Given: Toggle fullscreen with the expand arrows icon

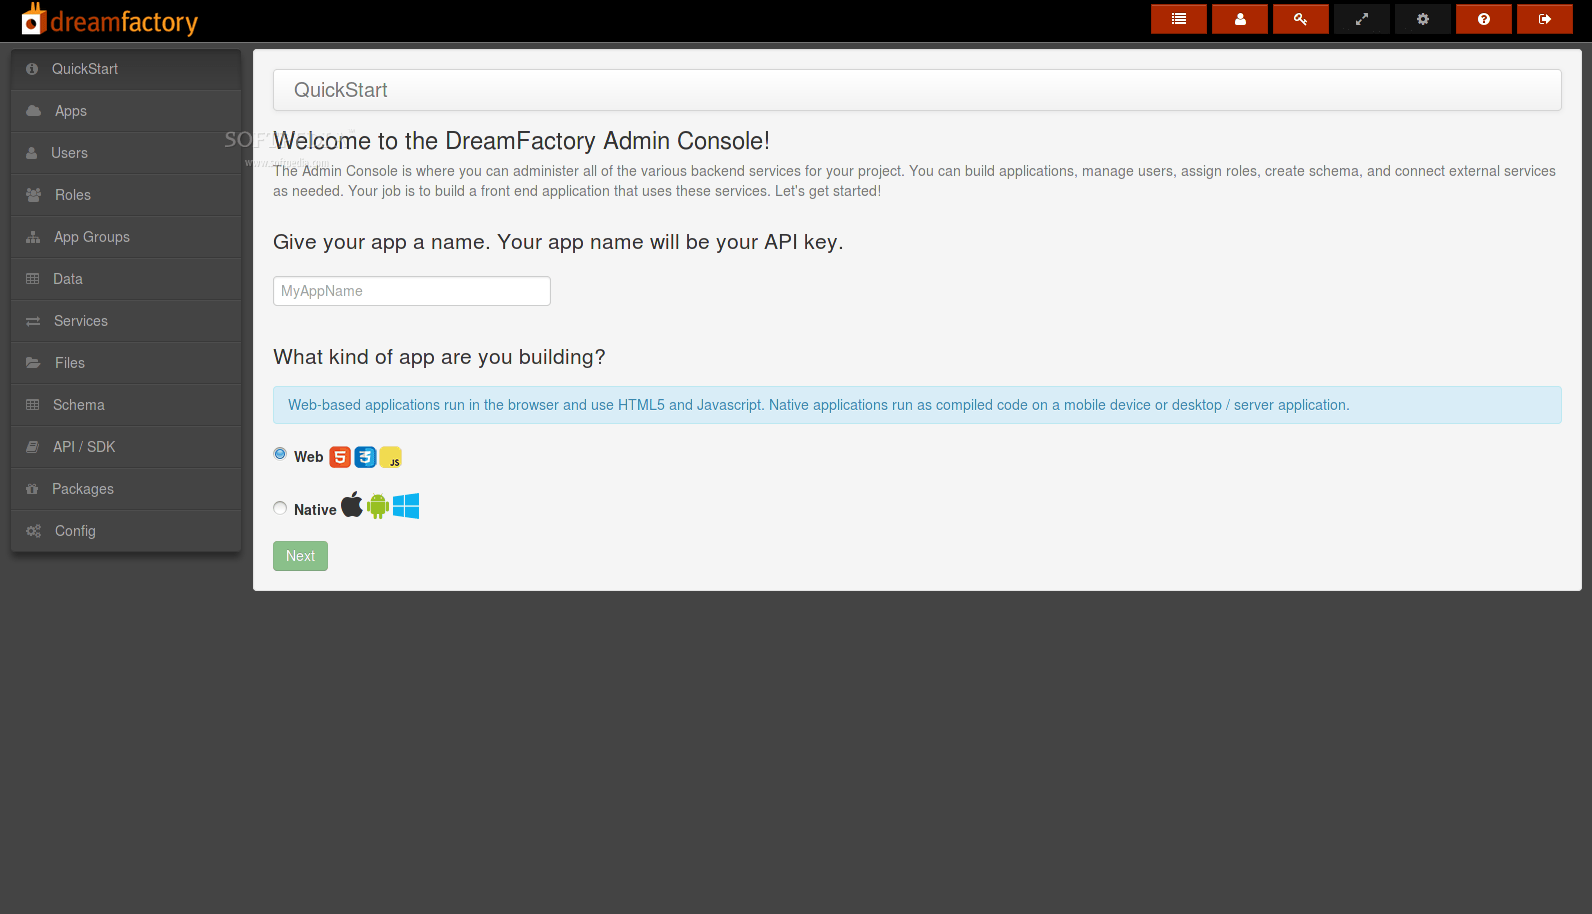Looking at the screenshot, I should click(x=1362, y=19).
